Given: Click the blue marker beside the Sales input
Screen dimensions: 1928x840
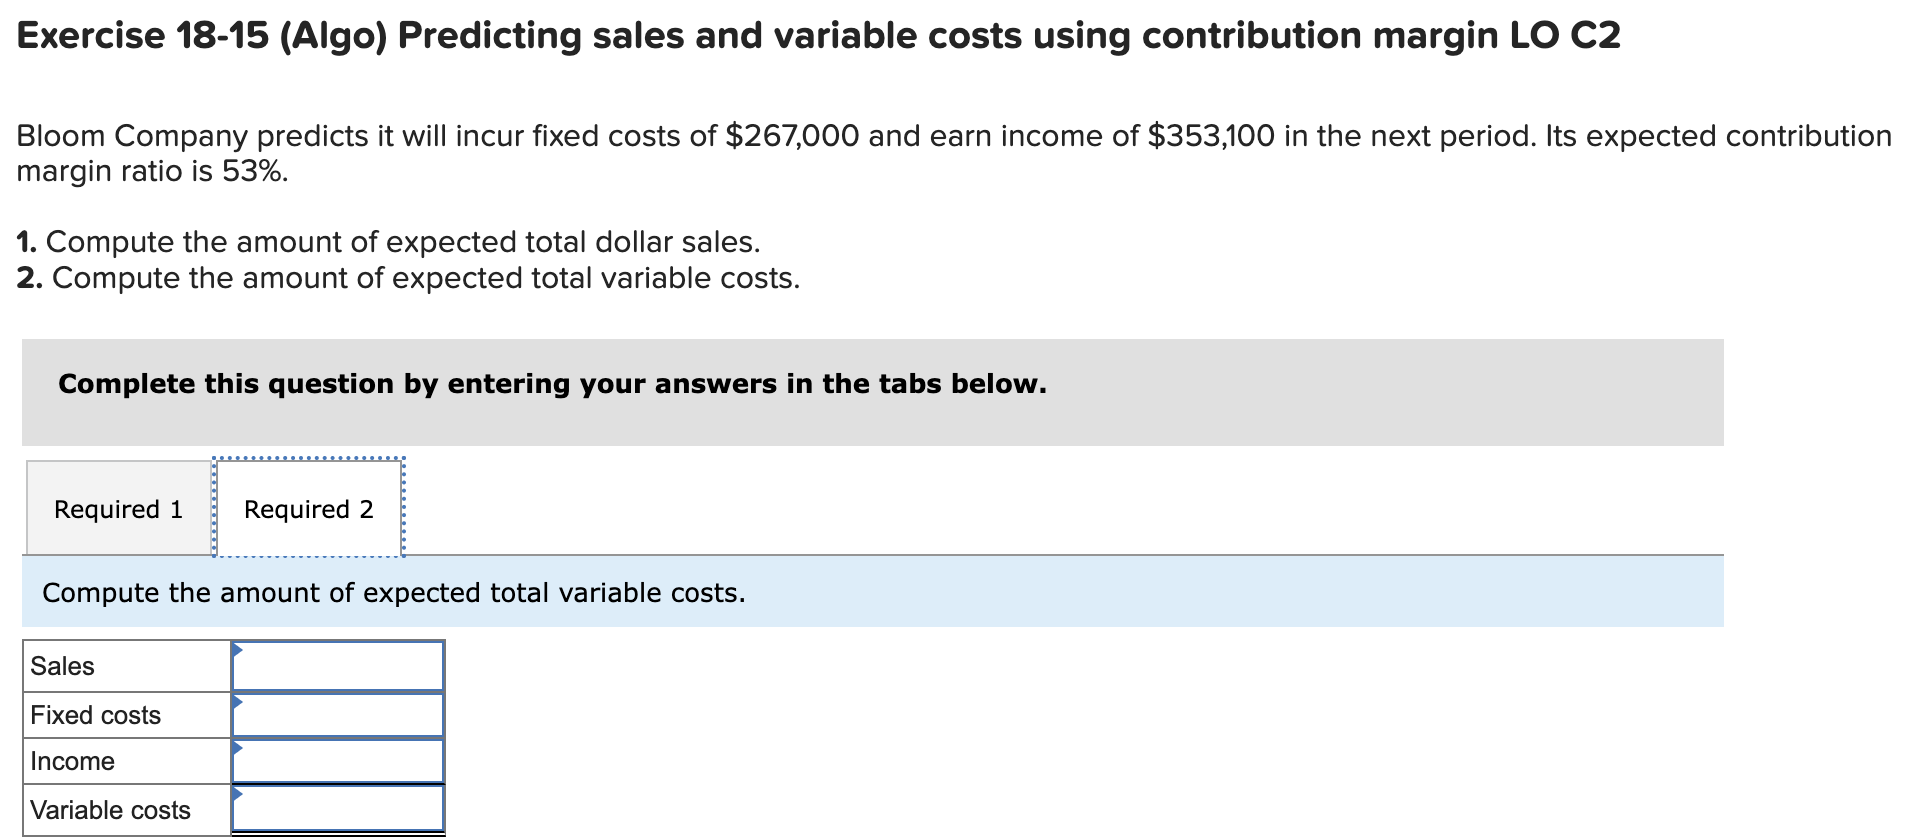Looking at the screenshot, I should [238, 650].
